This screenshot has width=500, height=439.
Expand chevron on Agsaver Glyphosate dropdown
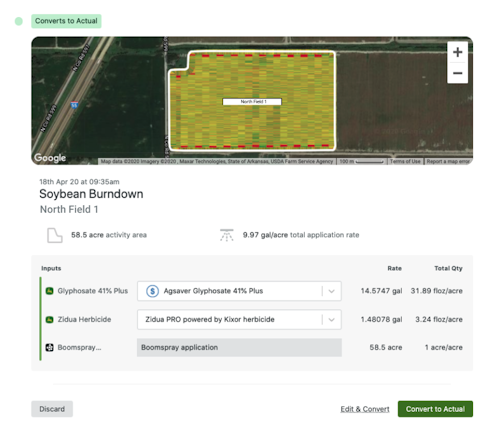point(331,291)
